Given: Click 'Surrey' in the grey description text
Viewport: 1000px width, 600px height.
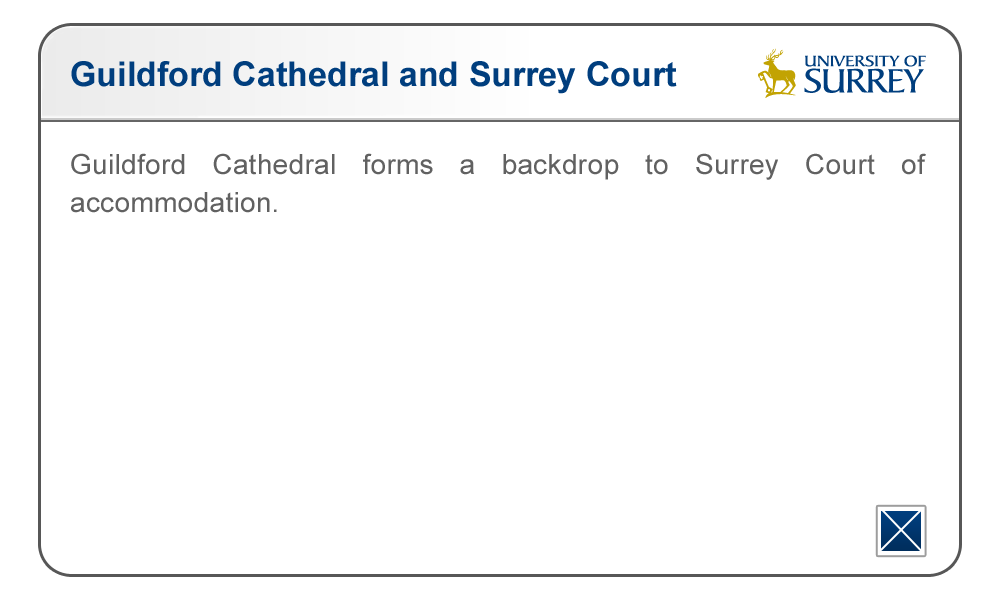Looking at the screenshot, I should (737, 166).
